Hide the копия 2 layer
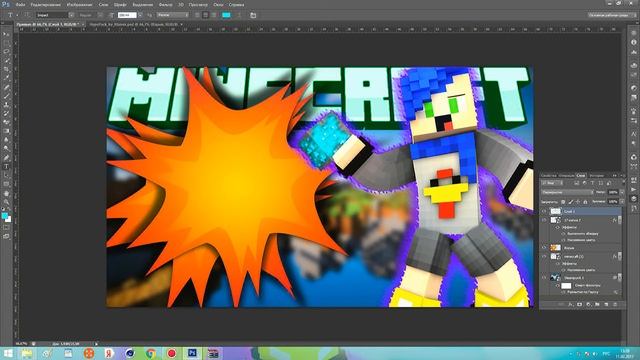This screenshot has height=360, width=640. [x=544, y=220]
